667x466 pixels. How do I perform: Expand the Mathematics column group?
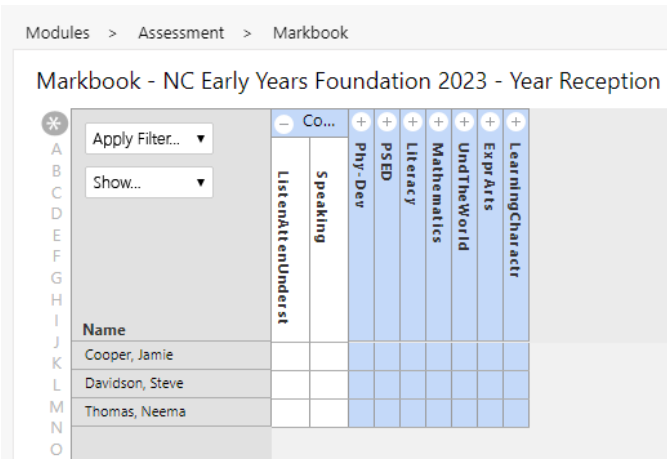coord(438,122)
